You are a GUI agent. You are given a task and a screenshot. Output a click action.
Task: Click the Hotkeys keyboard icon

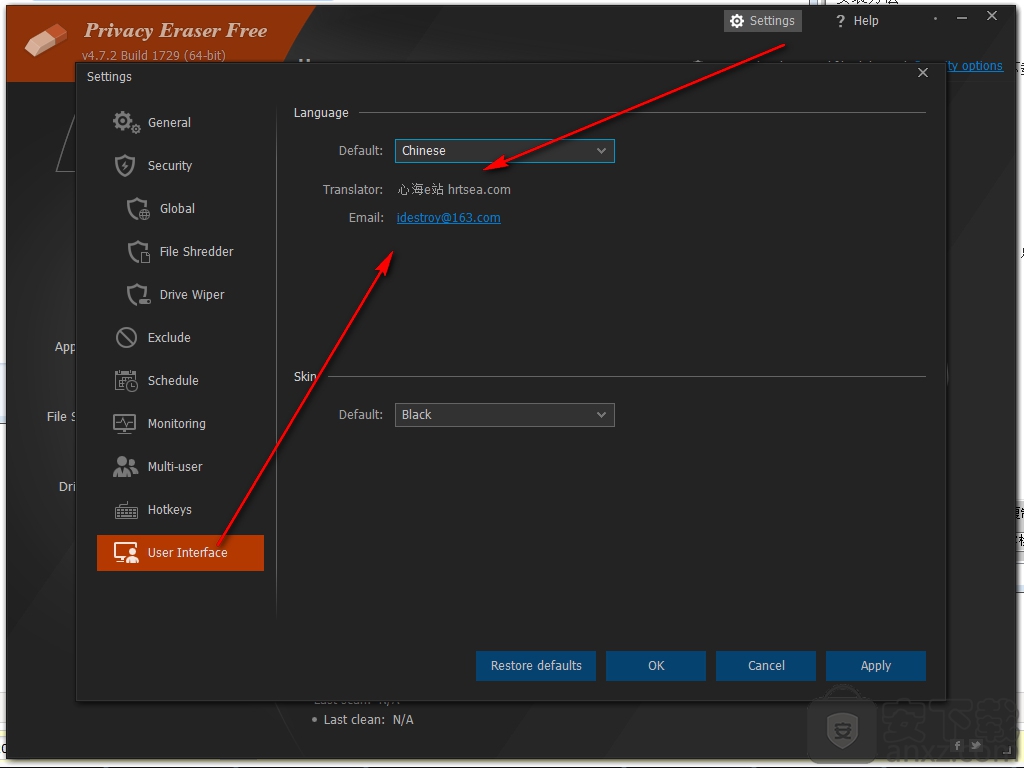tap(126, 510)
